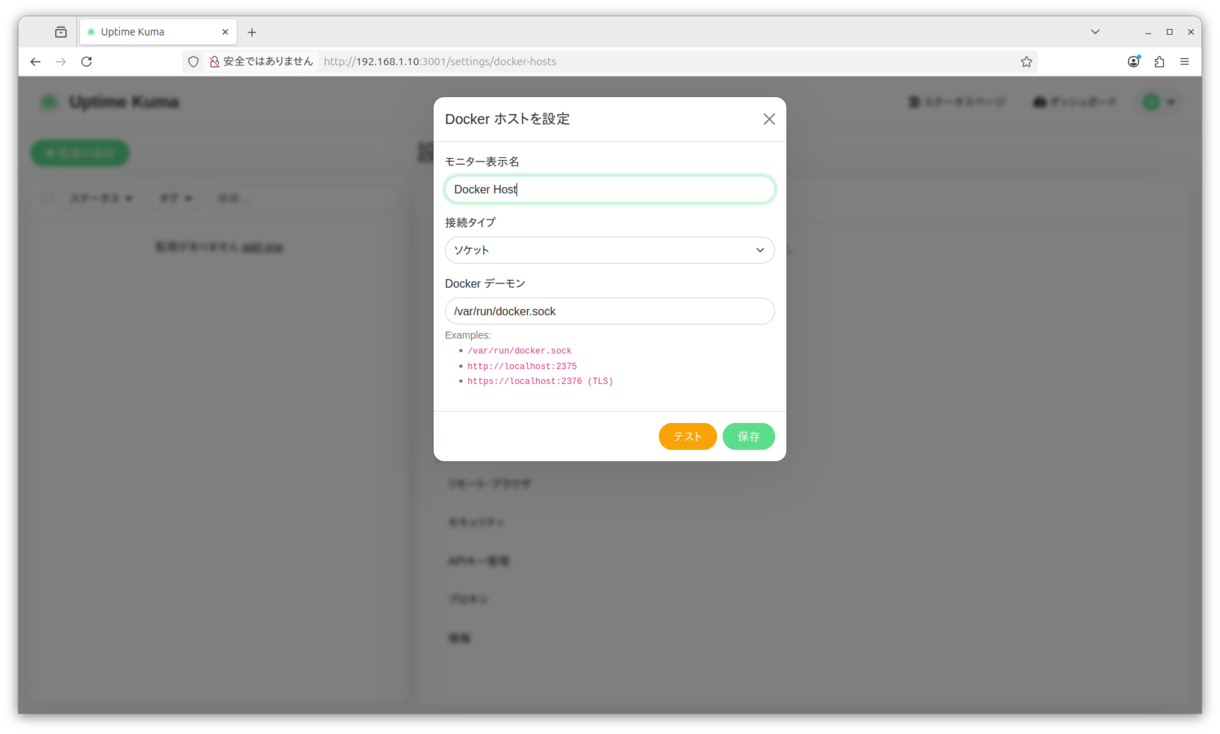Click the orange テスト button
1220x734 pixels.
pos(687,436)
